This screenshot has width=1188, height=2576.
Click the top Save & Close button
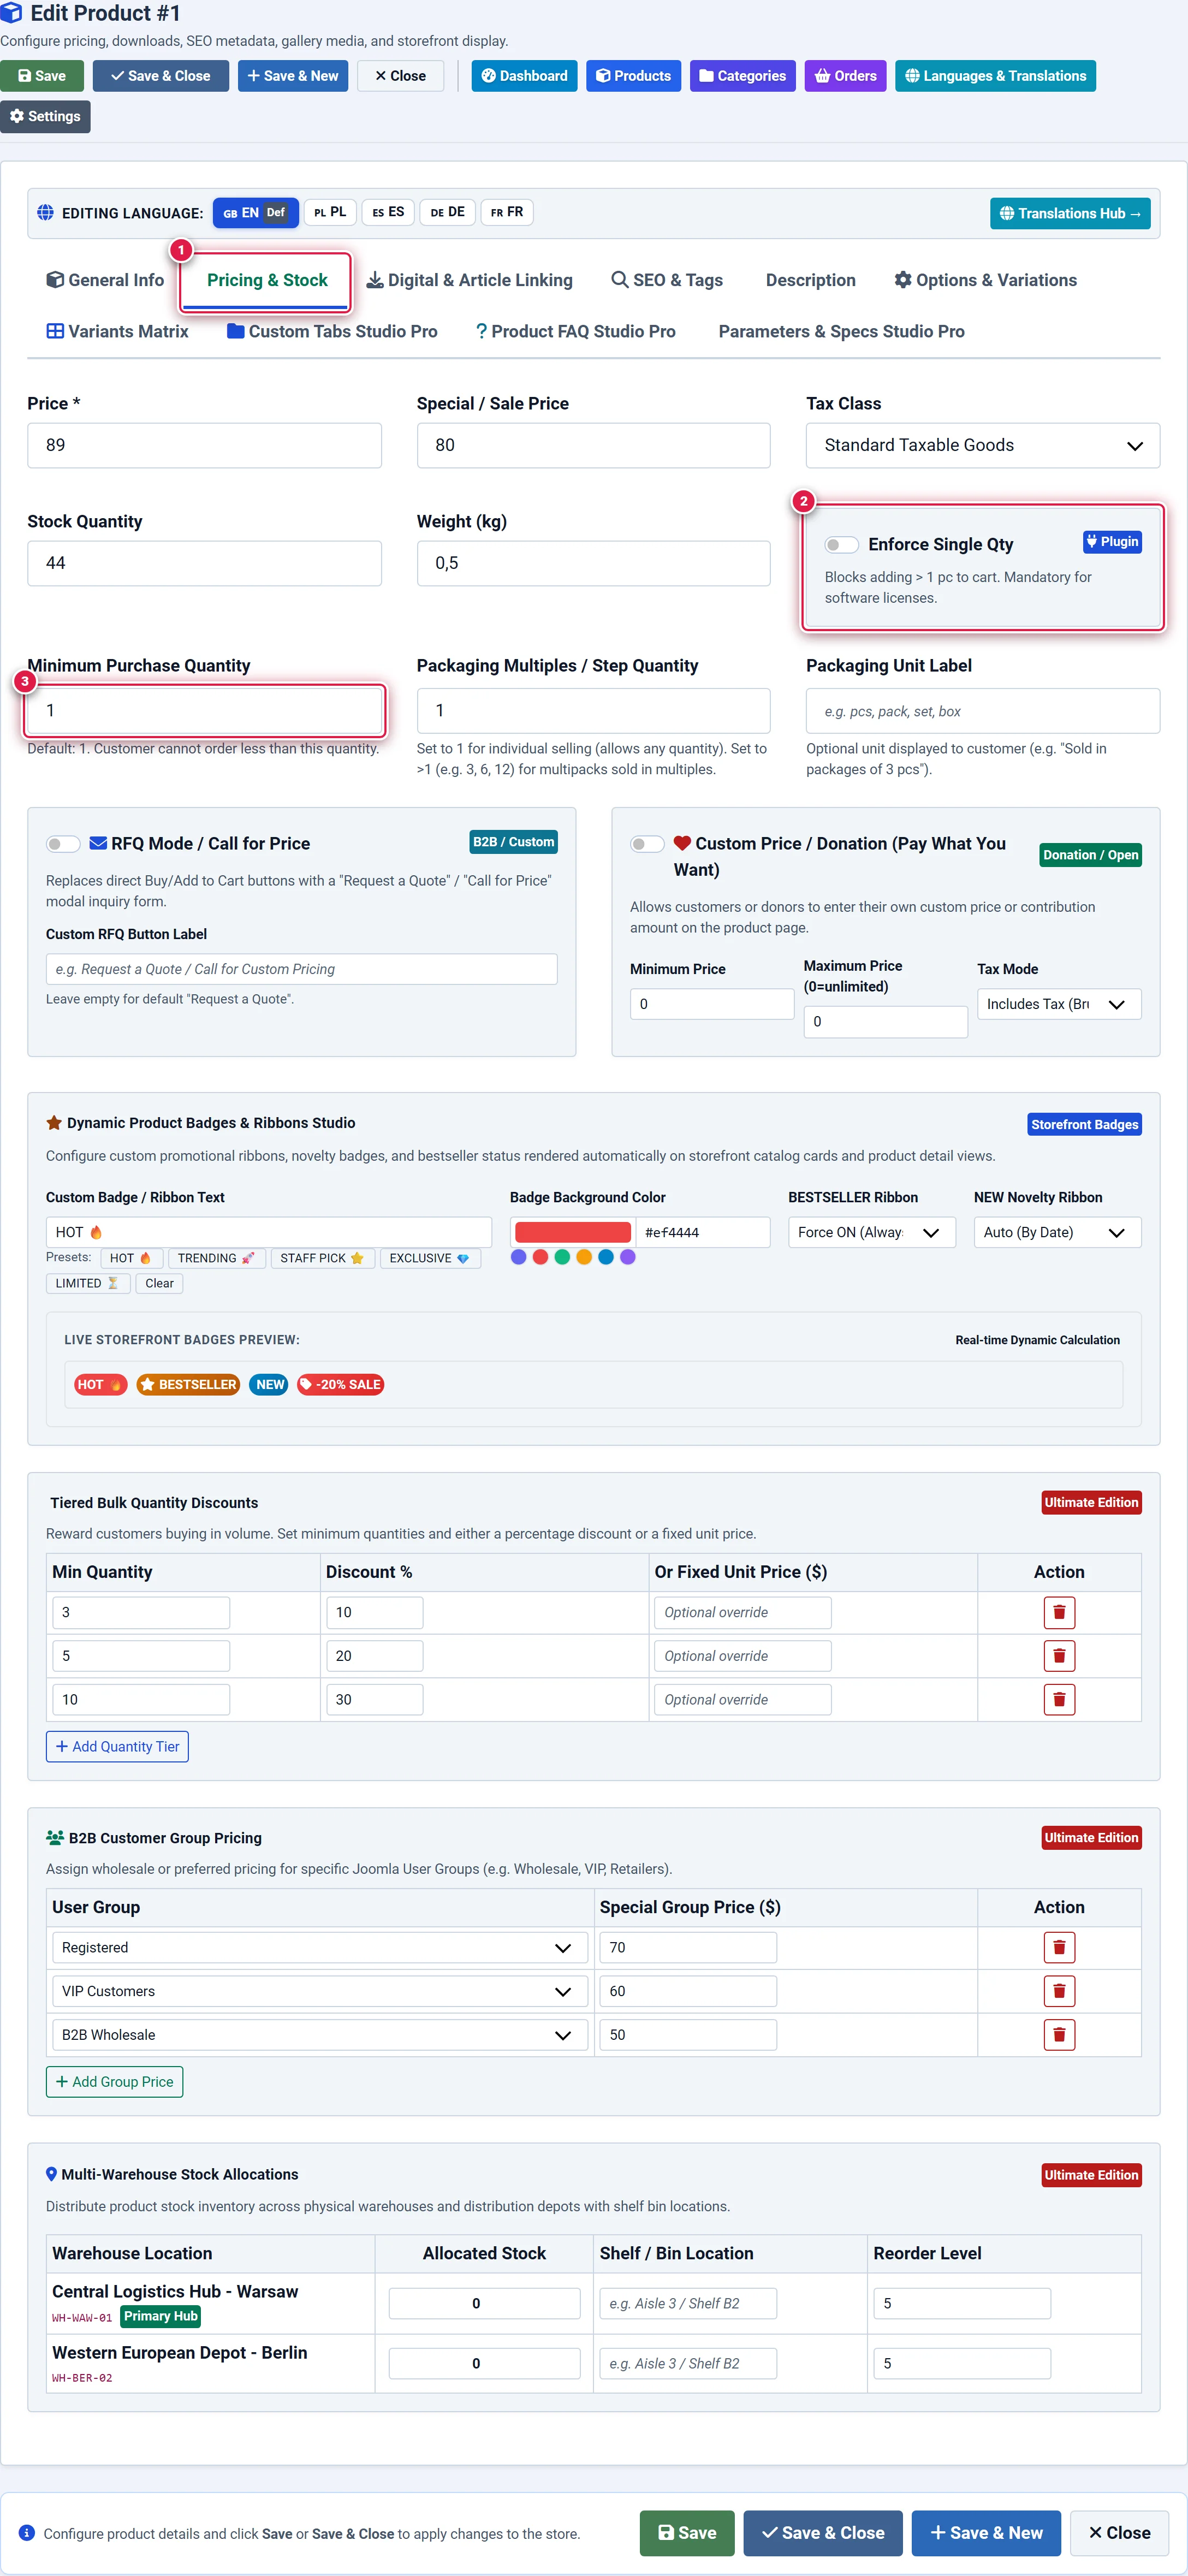[x=161, y=76]
